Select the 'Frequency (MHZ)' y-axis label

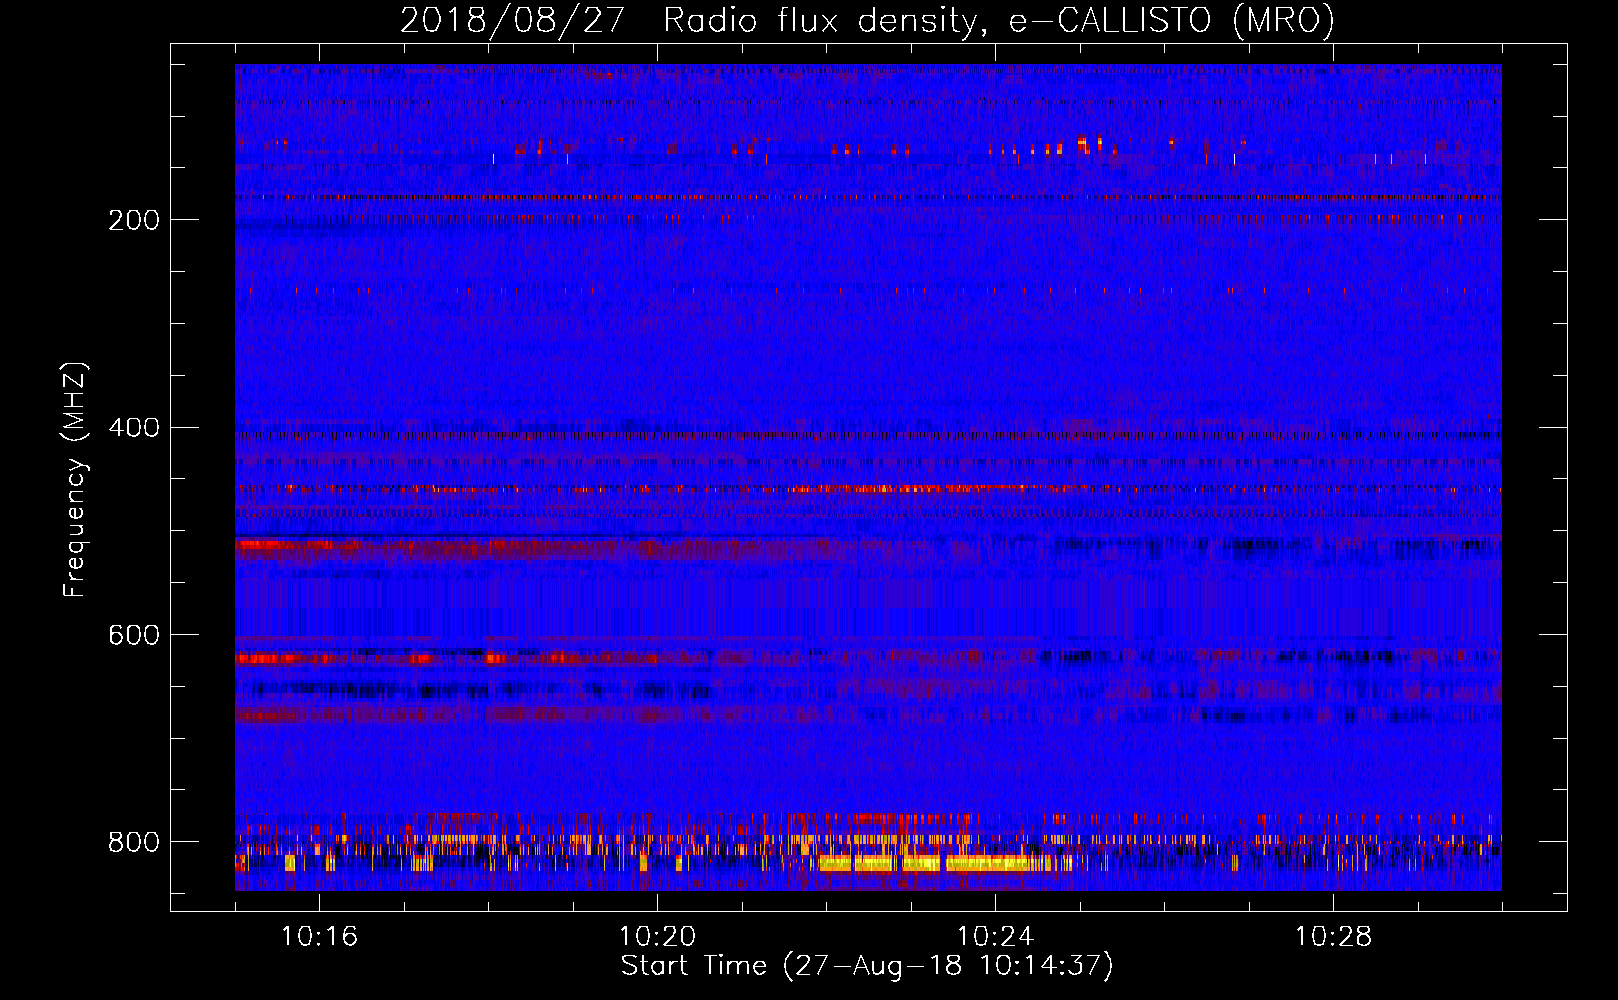point(75,480)
